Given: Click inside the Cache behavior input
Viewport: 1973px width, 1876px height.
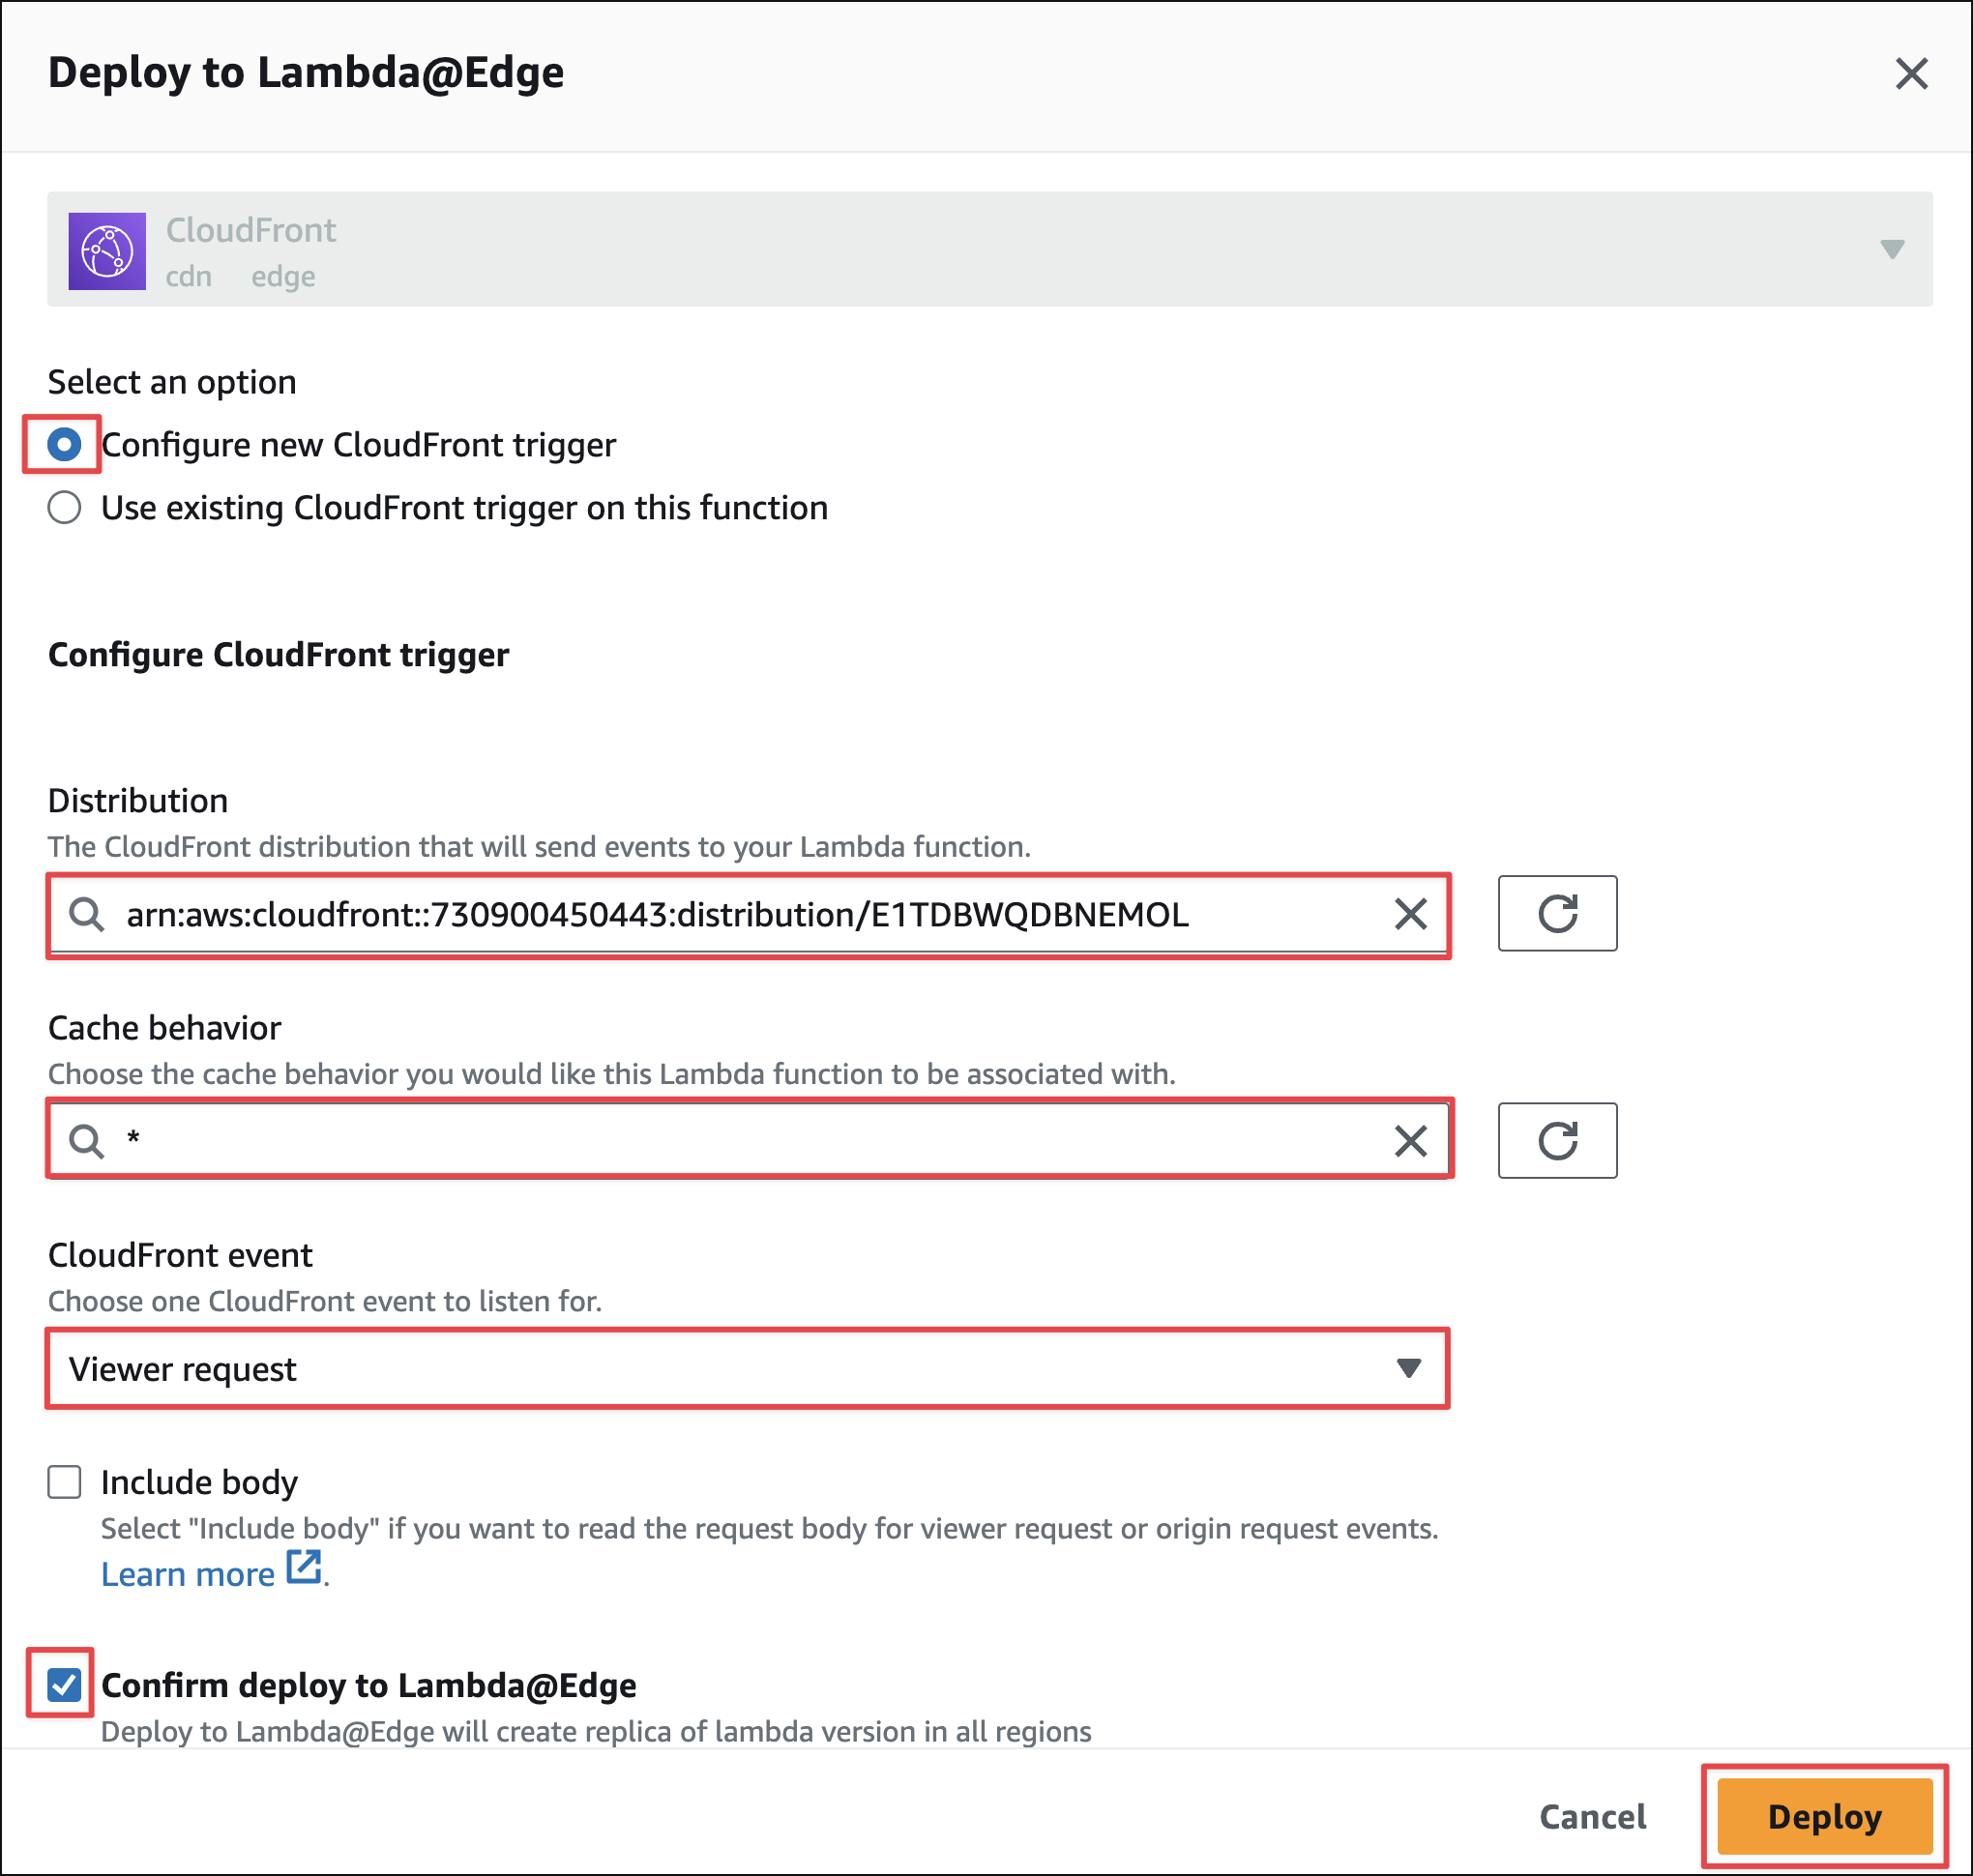Looking at the screenshot, I should click(x=700, y=1141).
